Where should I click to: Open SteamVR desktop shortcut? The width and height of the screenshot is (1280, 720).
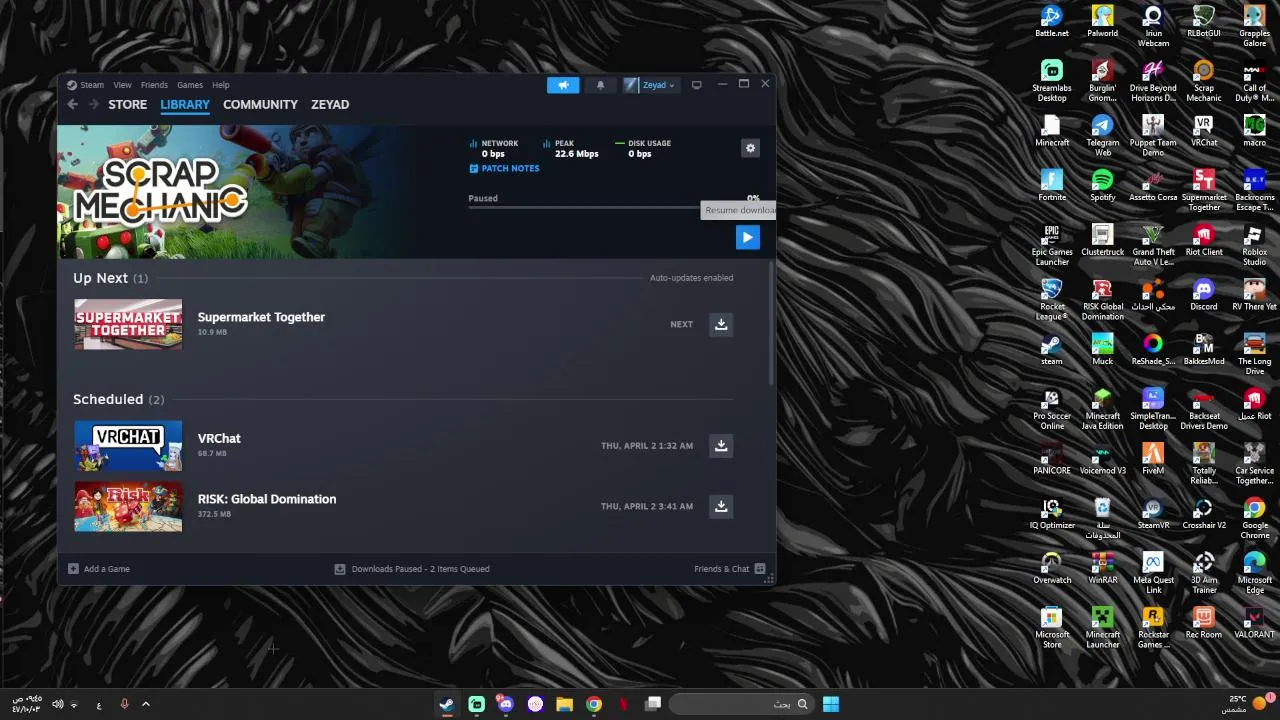pyautogui.click(x=1153, y=513)
